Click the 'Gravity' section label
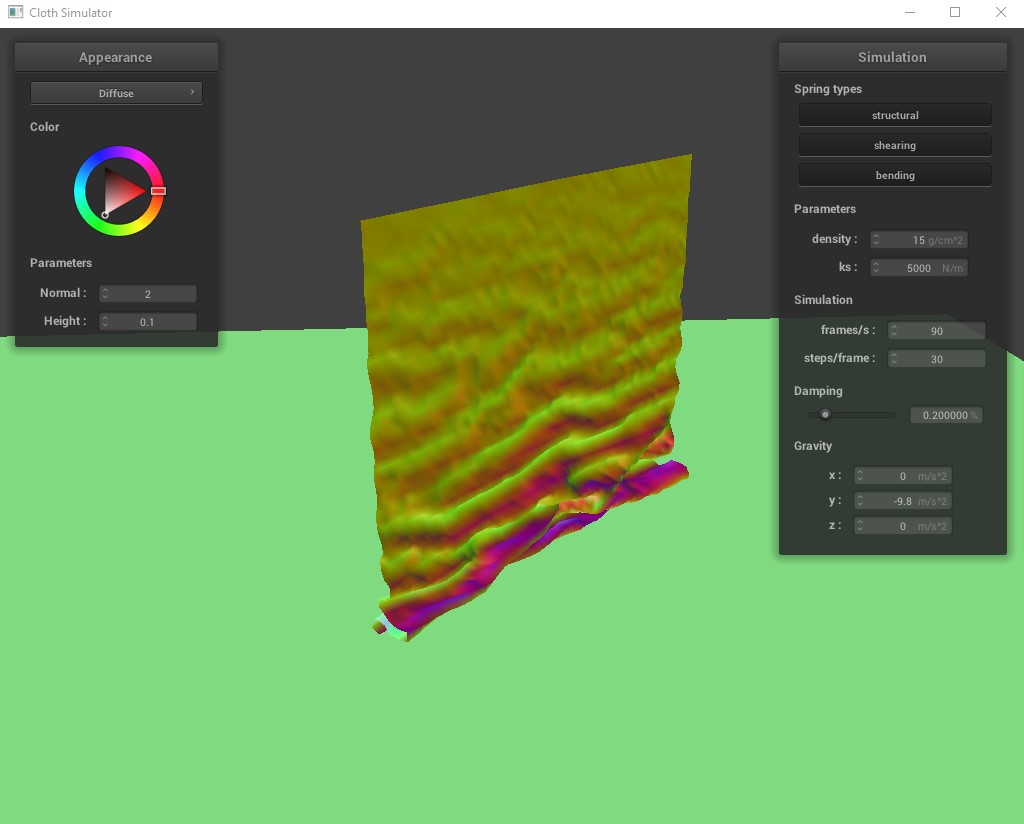 pos(812,446)
